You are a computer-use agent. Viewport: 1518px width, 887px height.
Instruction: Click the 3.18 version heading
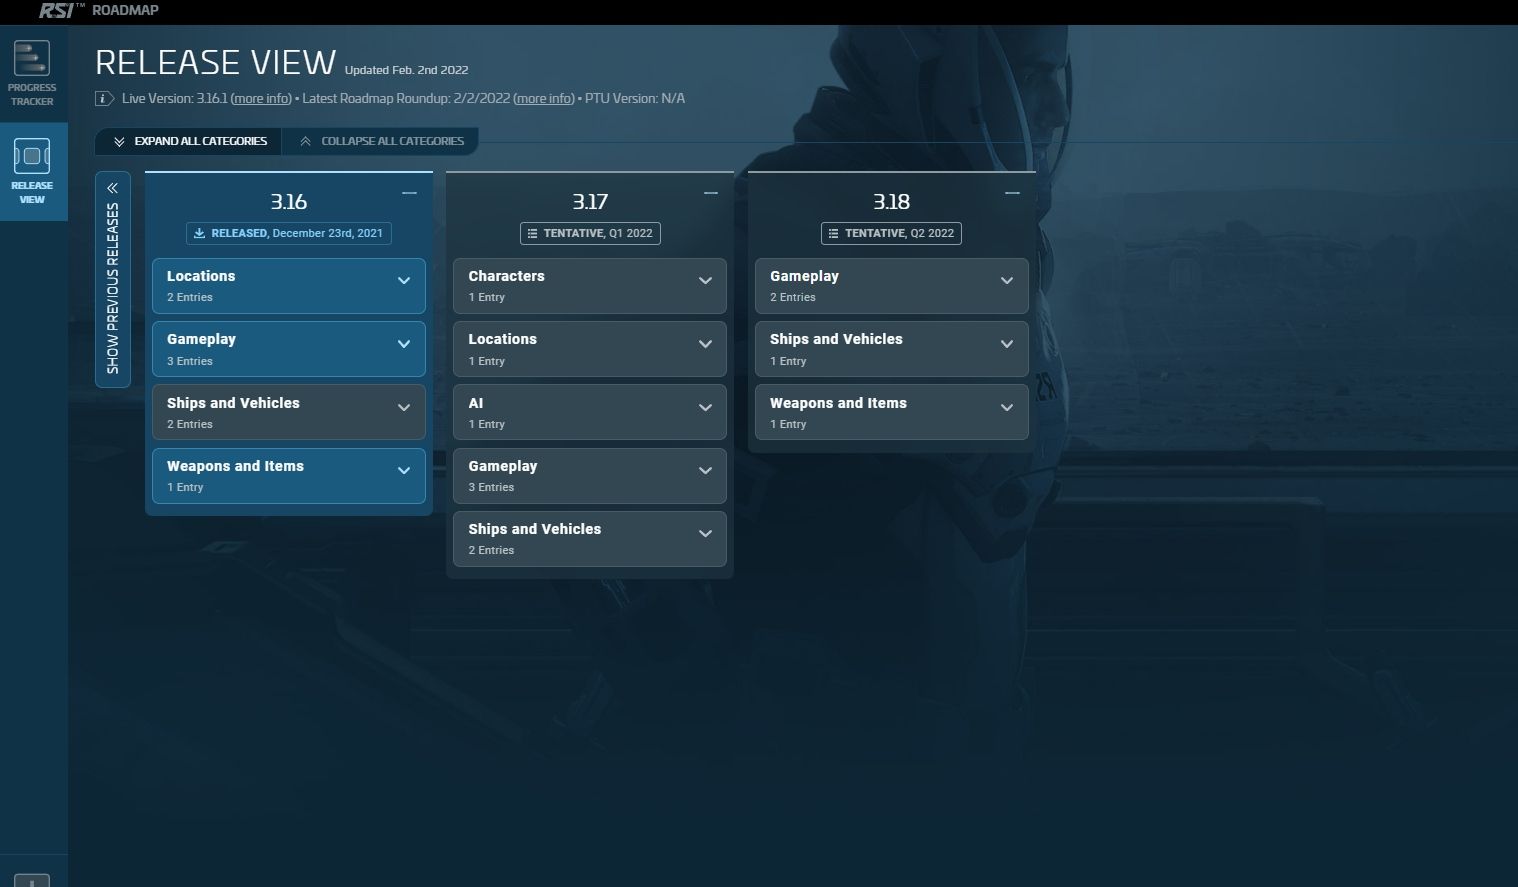click(891, 201)
